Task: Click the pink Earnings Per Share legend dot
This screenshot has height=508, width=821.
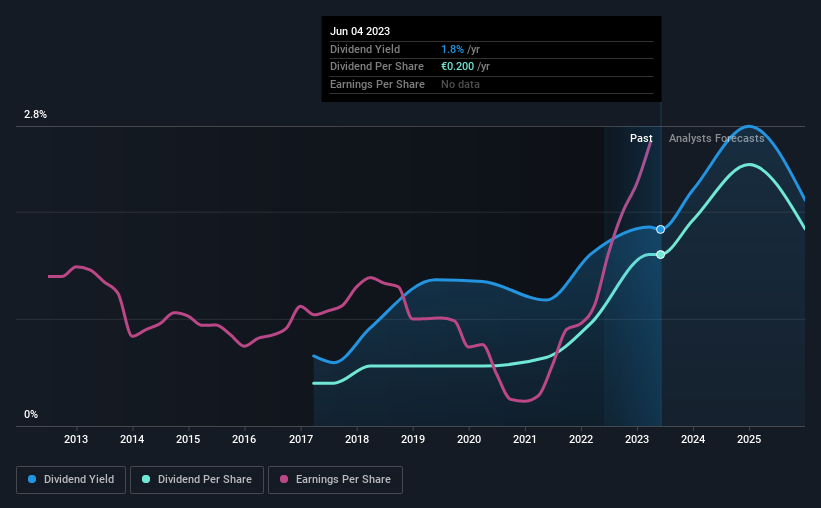Action: [284, 479]
